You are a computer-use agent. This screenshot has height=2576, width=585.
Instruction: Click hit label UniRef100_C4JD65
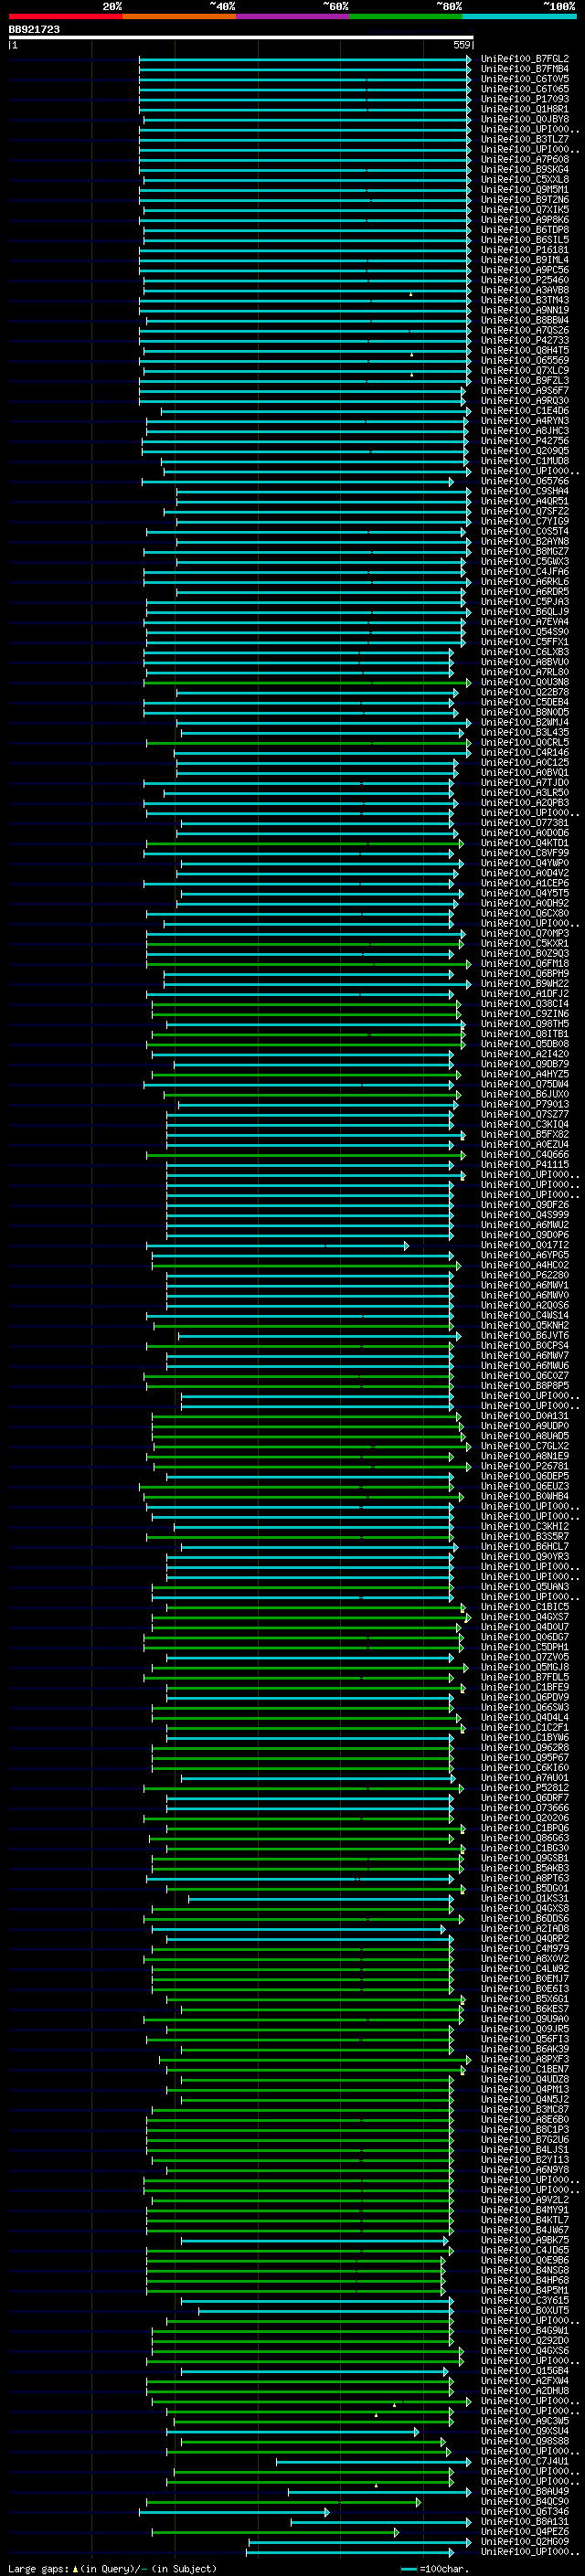coord(525,2250)
